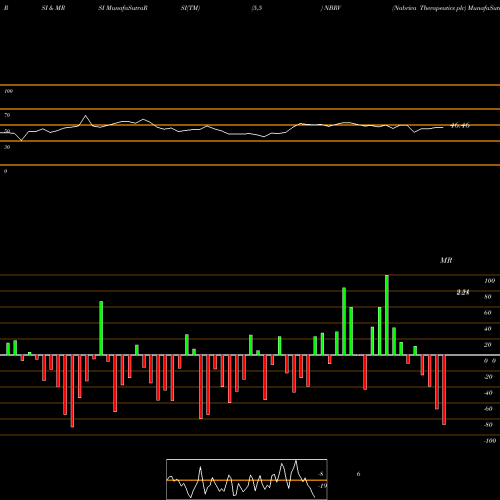Screen dimensions: 500x500
Task: Click the -8 value beside the mini chart
Action: point(321,474)
